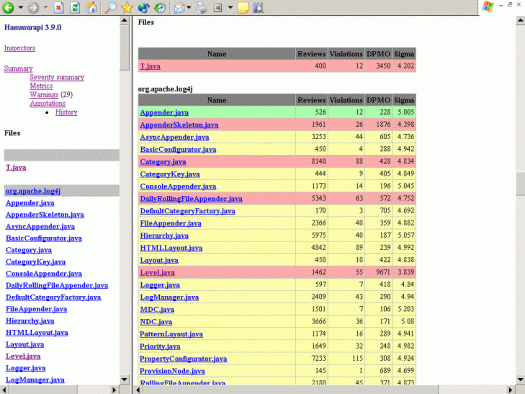The height and width of the screenshot is (394, 525).
Task: Open BasicConfigurator.java in the left navigation pane
Action: coord(44,238)
